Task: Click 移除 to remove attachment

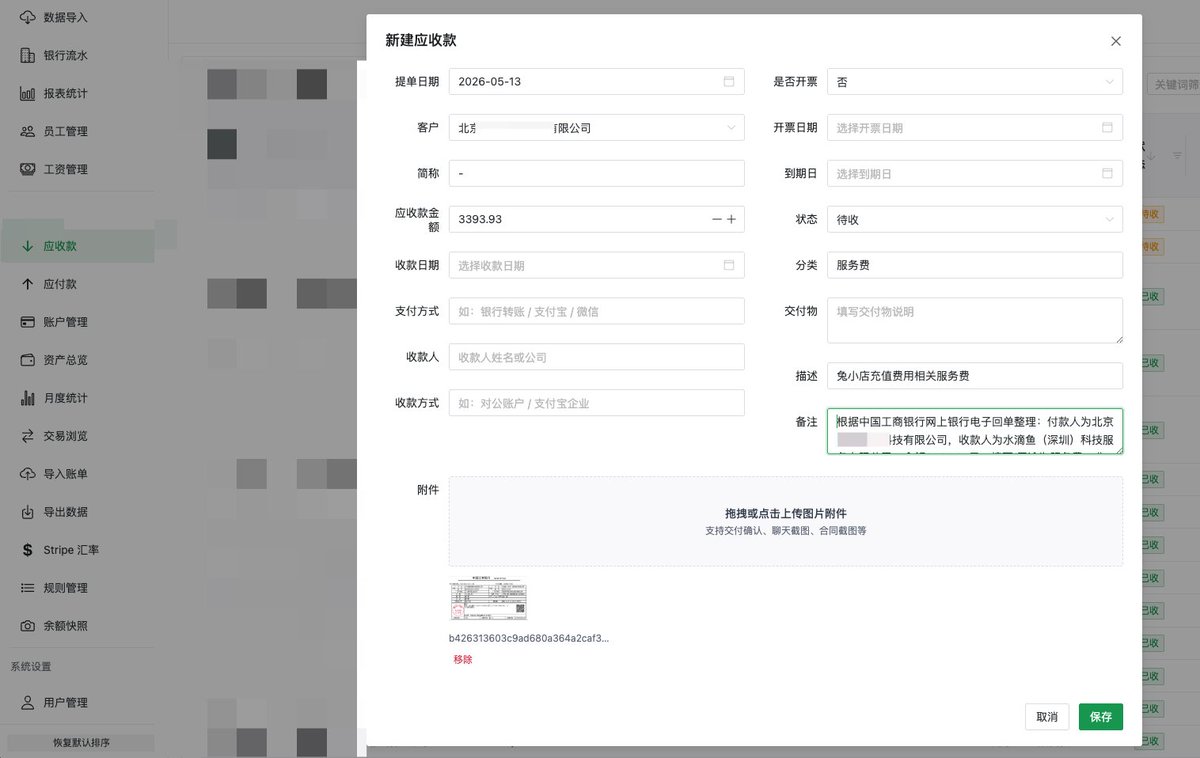Action: click(463, 660)
